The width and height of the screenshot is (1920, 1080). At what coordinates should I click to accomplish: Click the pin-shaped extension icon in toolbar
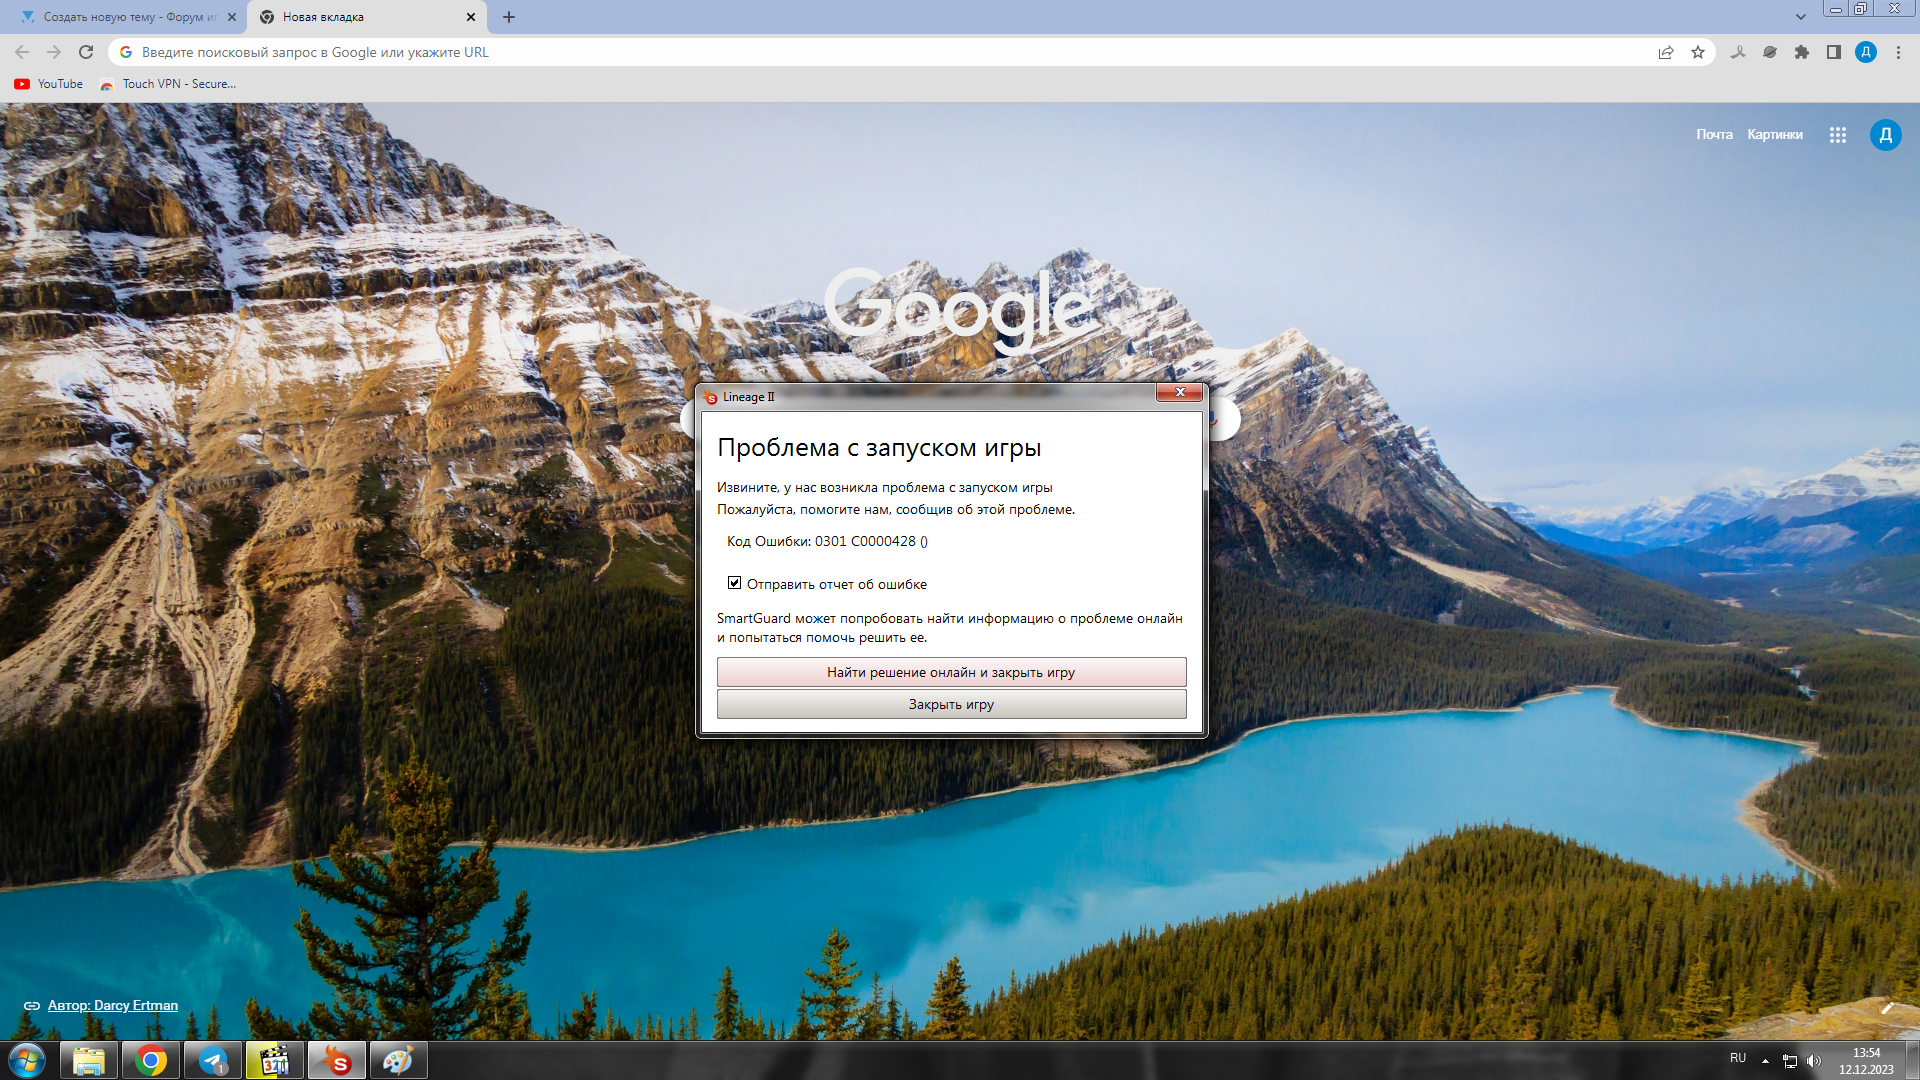[x=1738, y=52]
